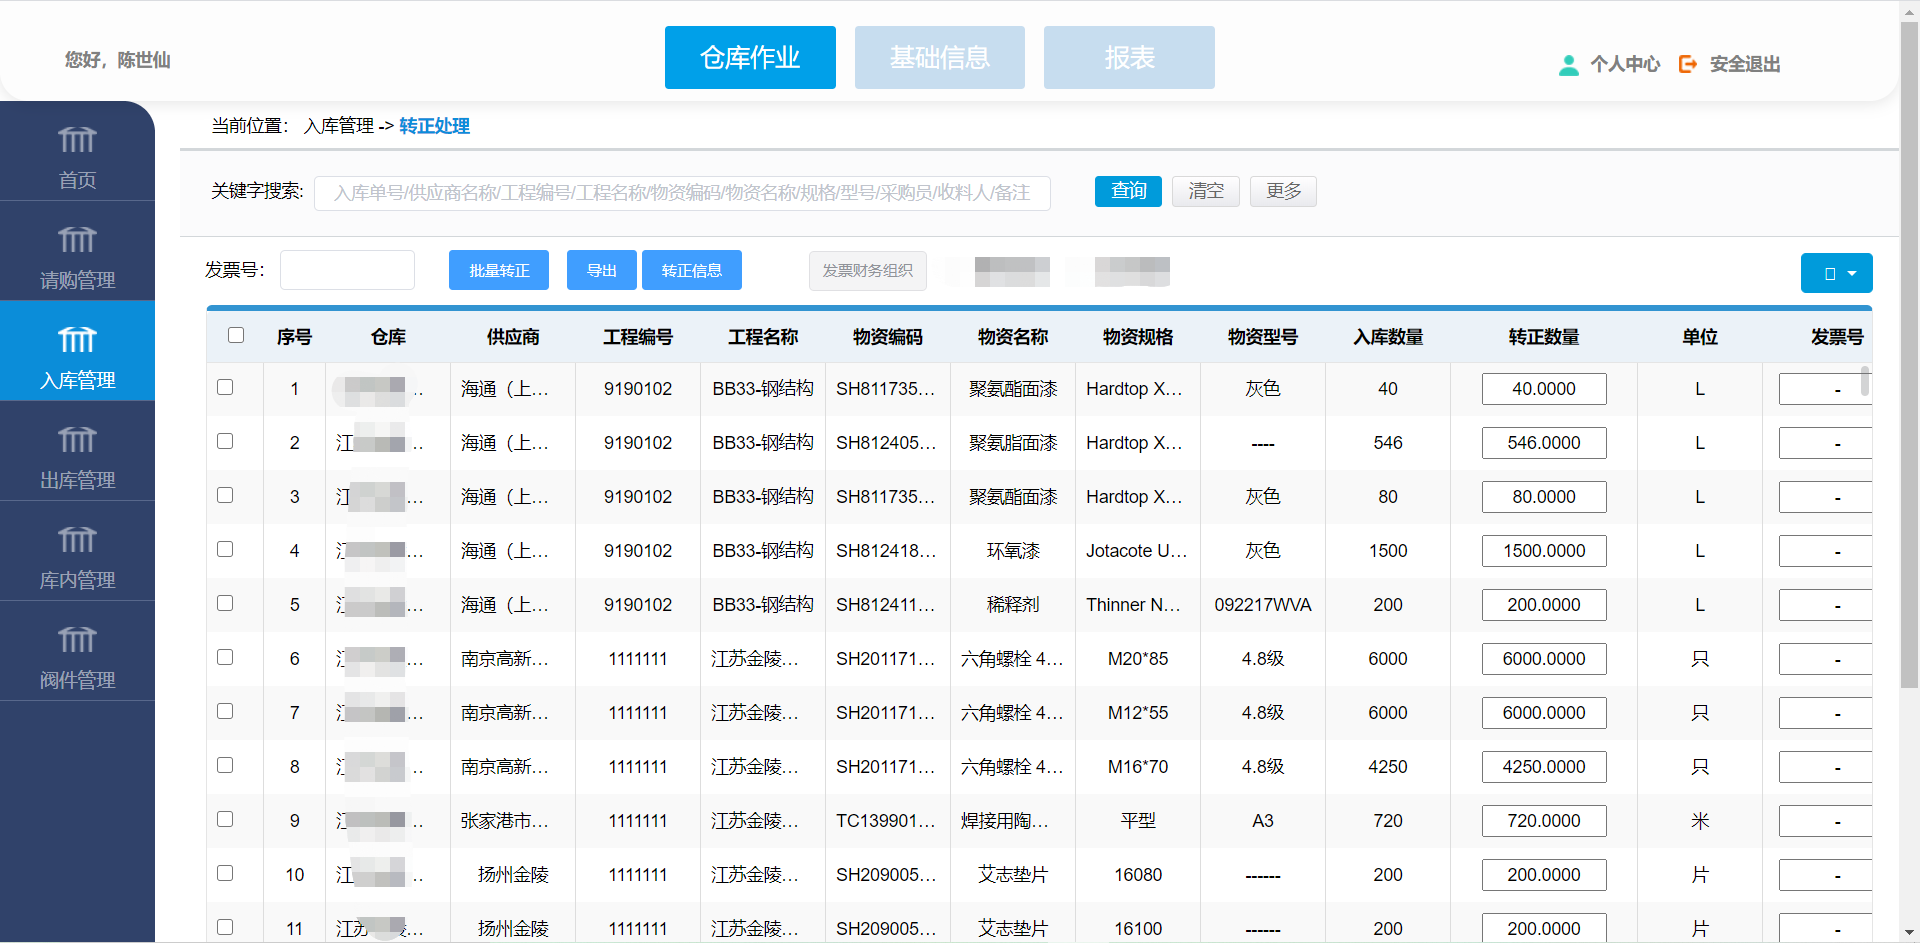
Task: Navigate to 库内管理 sidebar icon
Action: tap(77, 540)
